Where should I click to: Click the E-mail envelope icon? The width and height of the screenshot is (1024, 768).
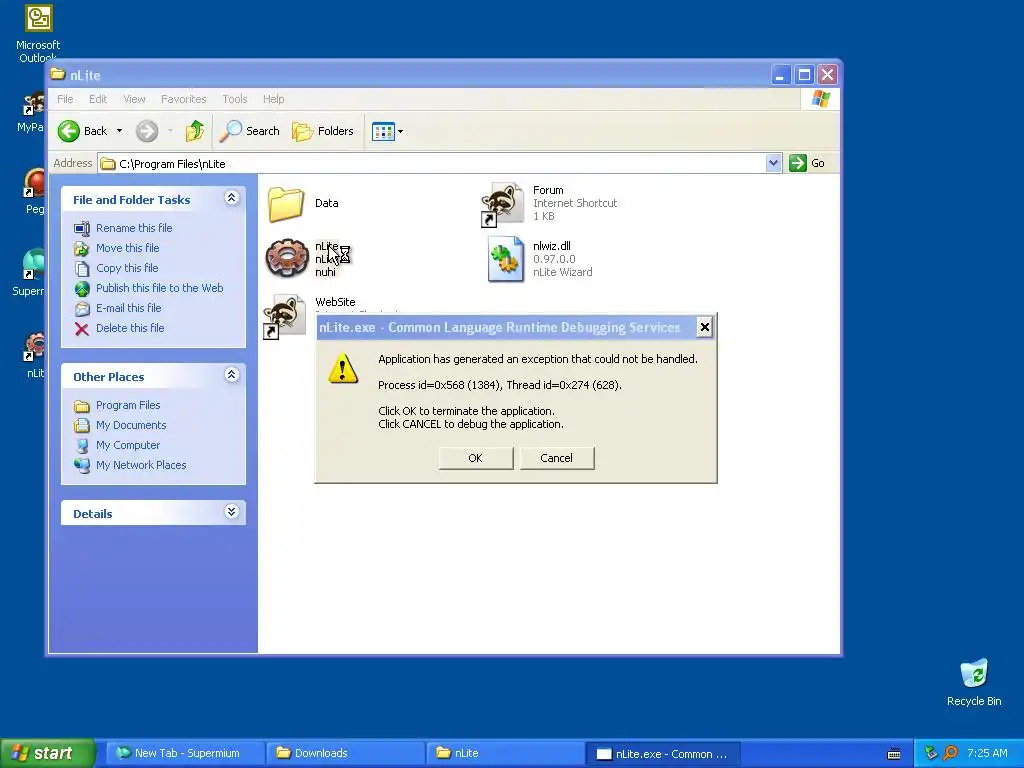[82, 308]
